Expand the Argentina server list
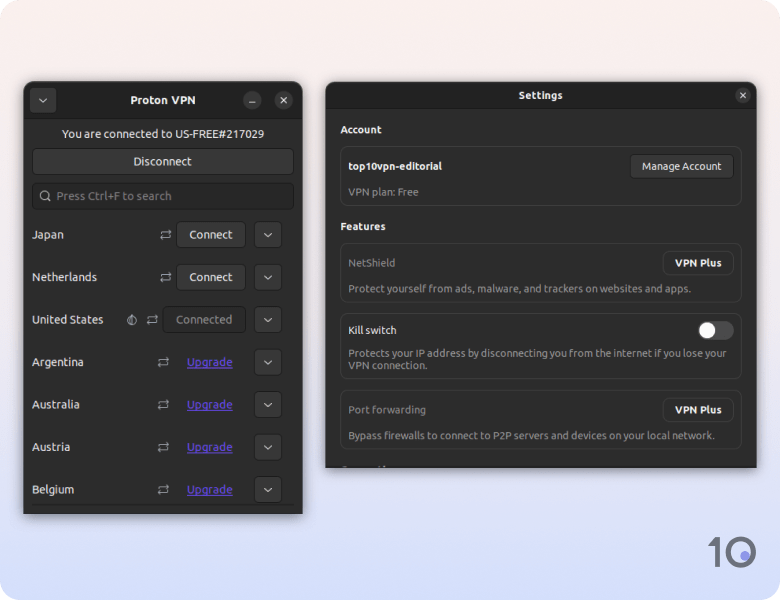Viewport: 780px width, 600px height. coord(268,362)
